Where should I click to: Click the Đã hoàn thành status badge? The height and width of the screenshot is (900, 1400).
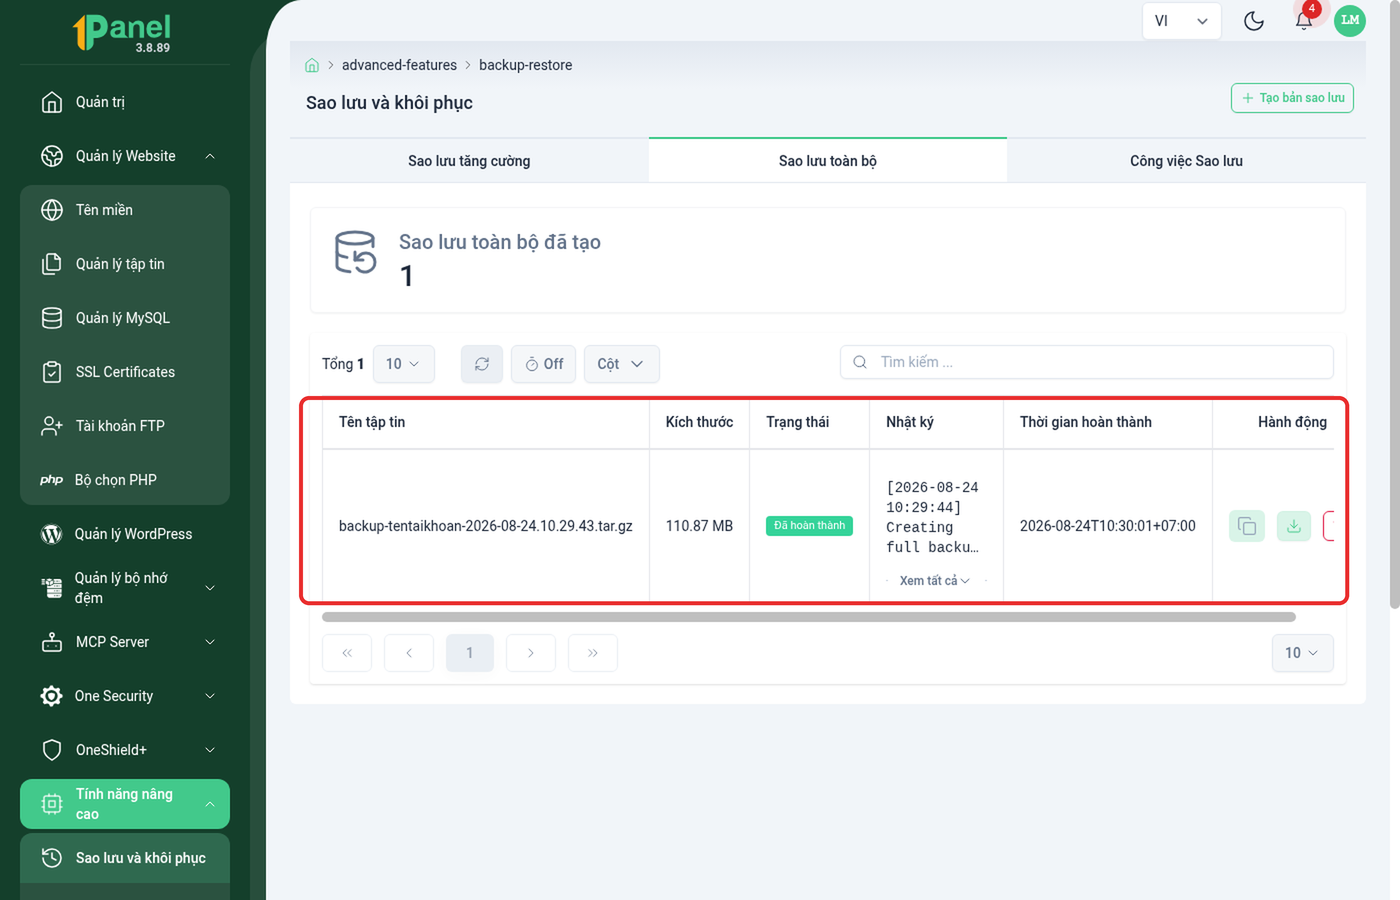tap(809, 526)
